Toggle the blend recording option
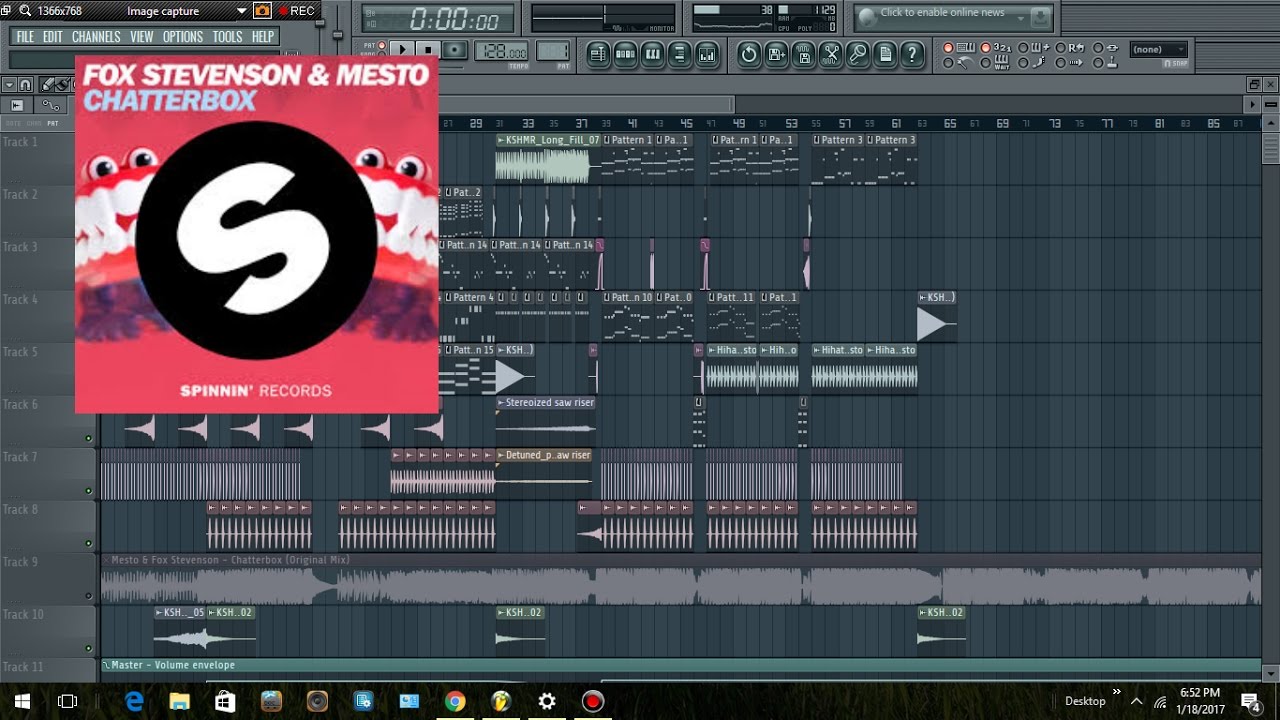 click(1033, 48)
